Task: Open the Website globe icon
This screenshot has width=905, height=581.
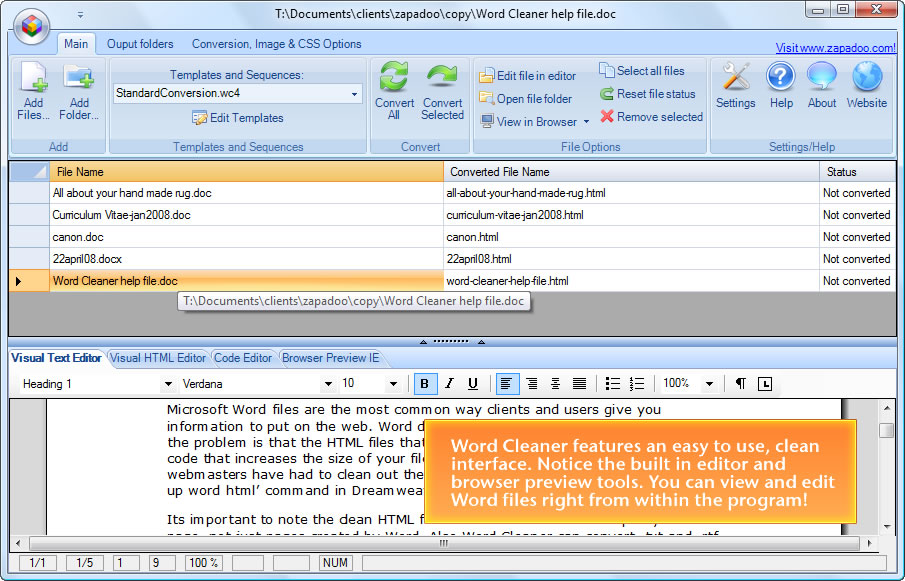Action: [x=866, y=77]
